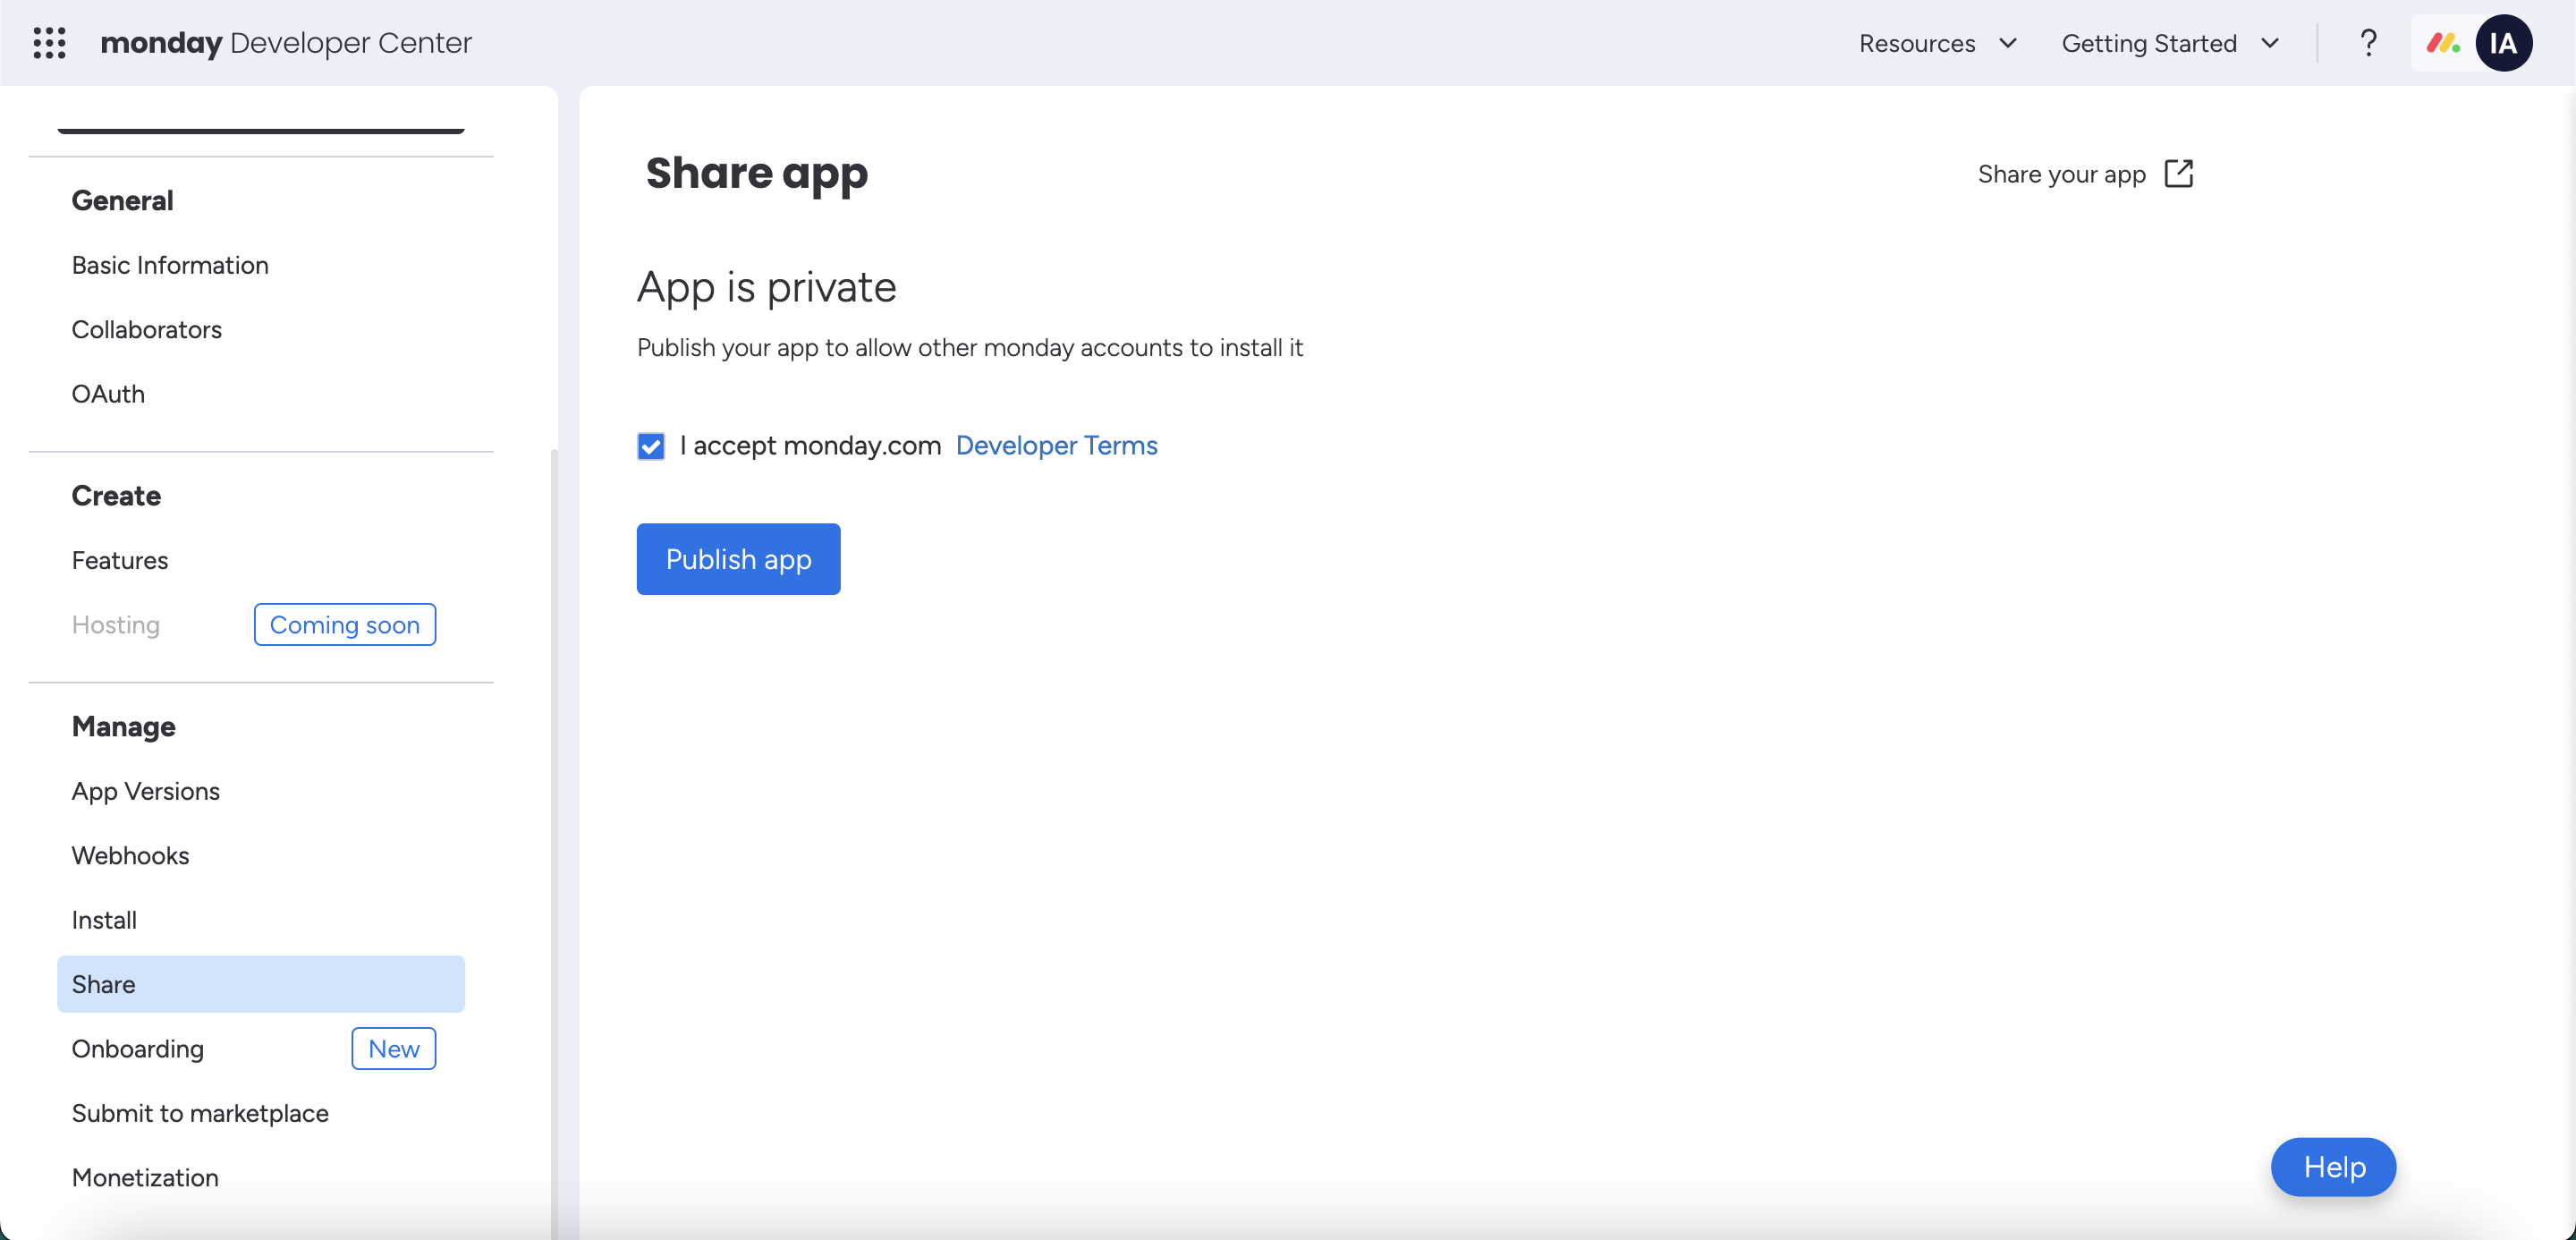Uncheck the accept Developer Terms checkbox
Image resolution: width=2576 pixels, height=1240 pixels.
[651, 446]
